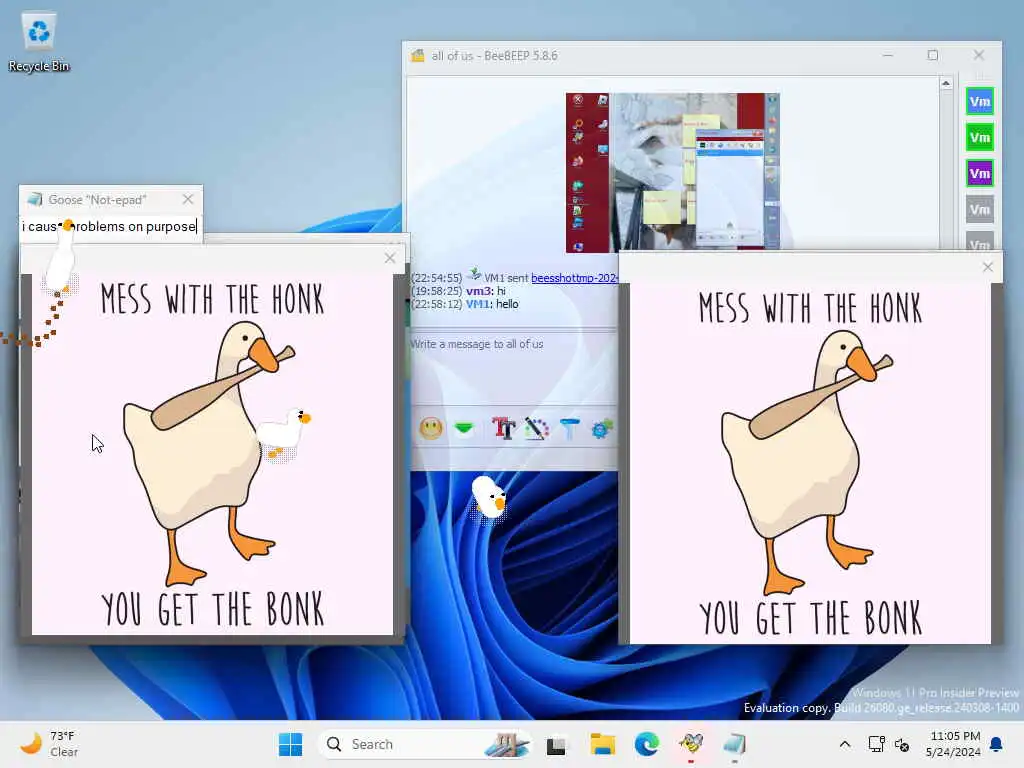Select the purple Vm user avatar
1024x768 pixels.
pos(980,173)
